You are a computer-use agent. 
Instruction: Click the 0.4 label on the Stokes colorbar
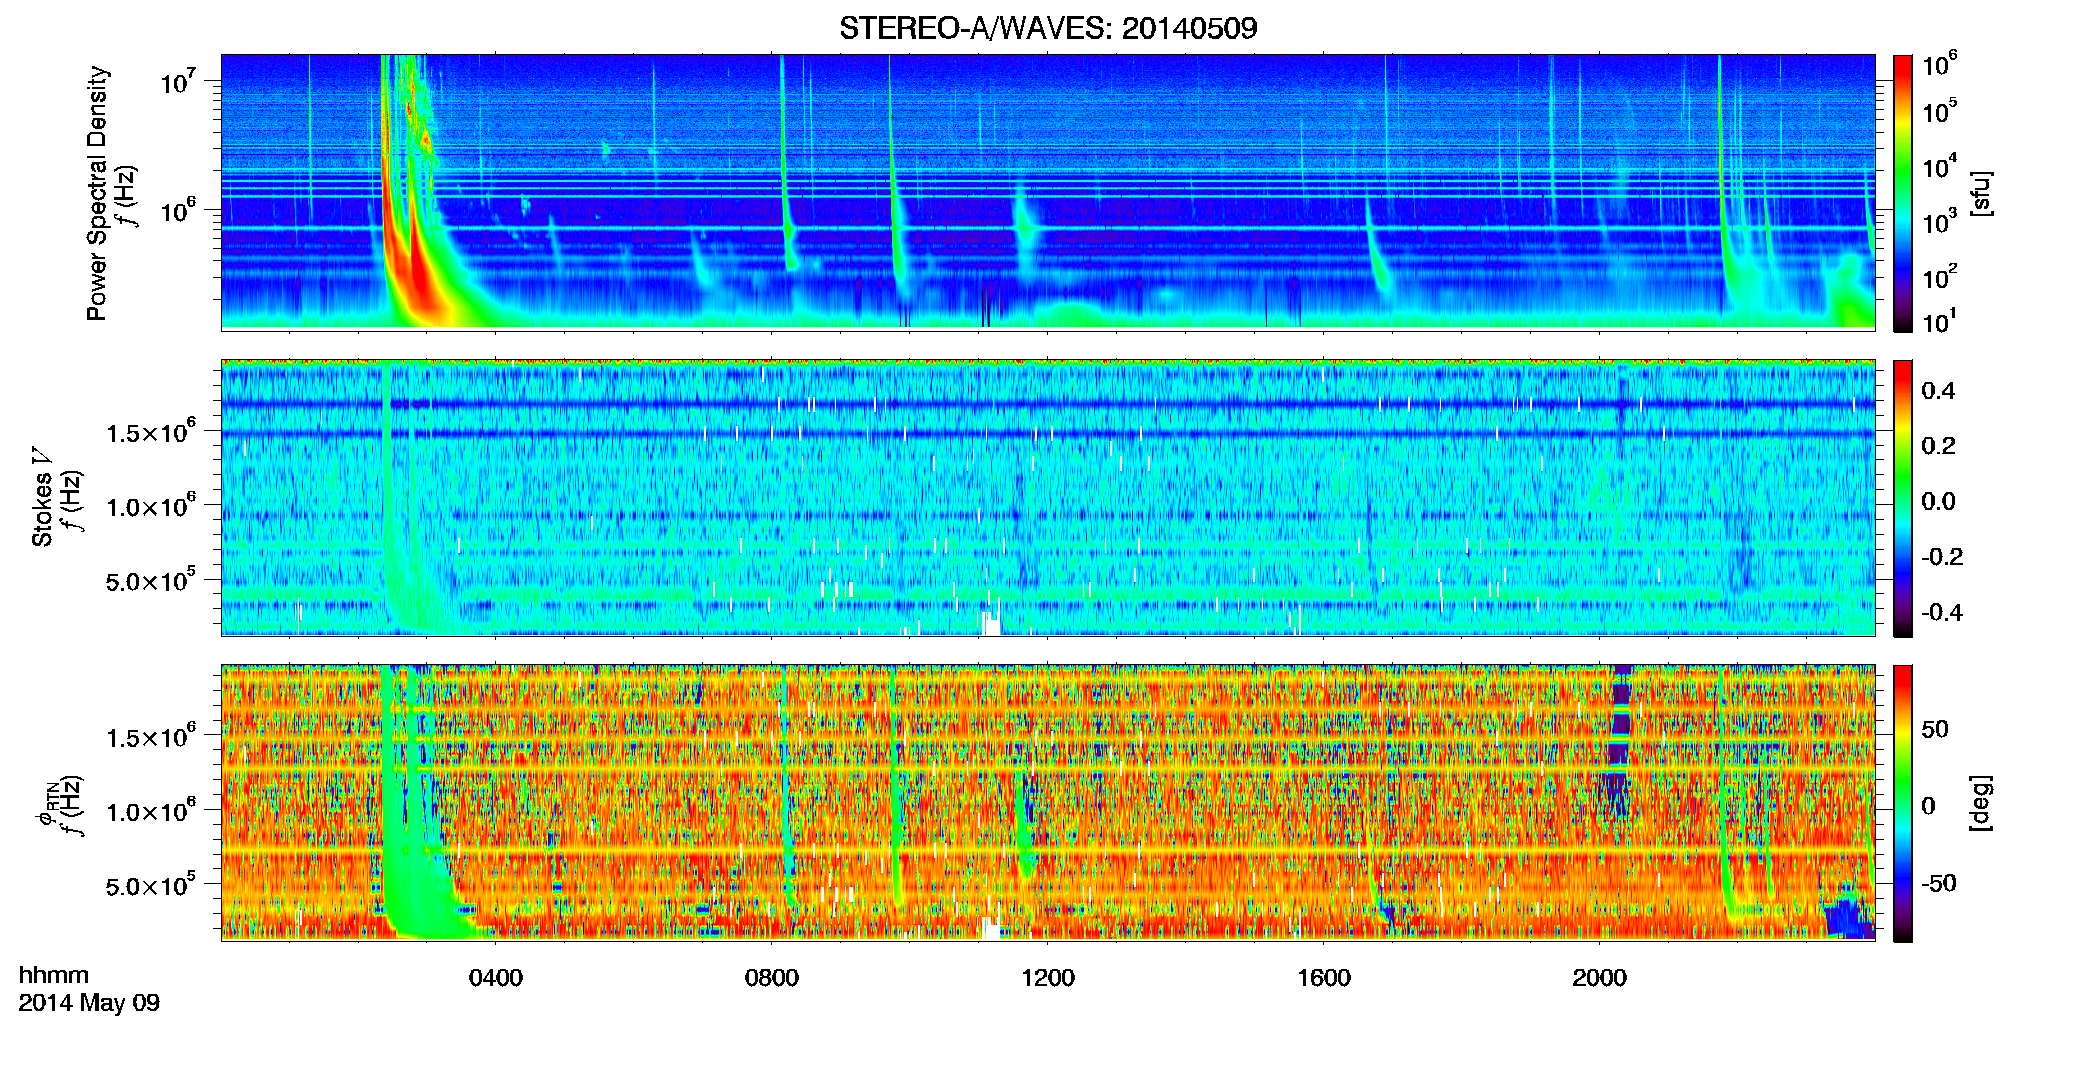click(x=1938, y=391)
